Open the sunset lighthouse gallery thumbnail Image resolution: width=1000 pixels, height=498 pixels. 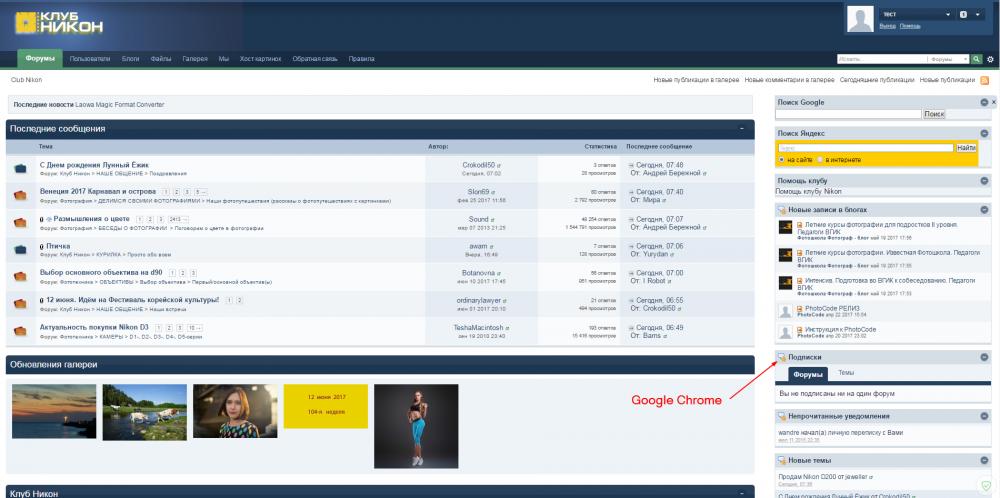pyautogui.click(x=54, y=411)
